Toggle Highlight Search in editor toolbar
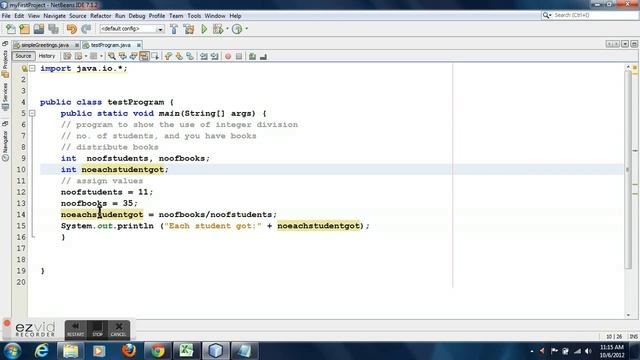The height and width of the screenshot is (360, 640). (144, 56)
